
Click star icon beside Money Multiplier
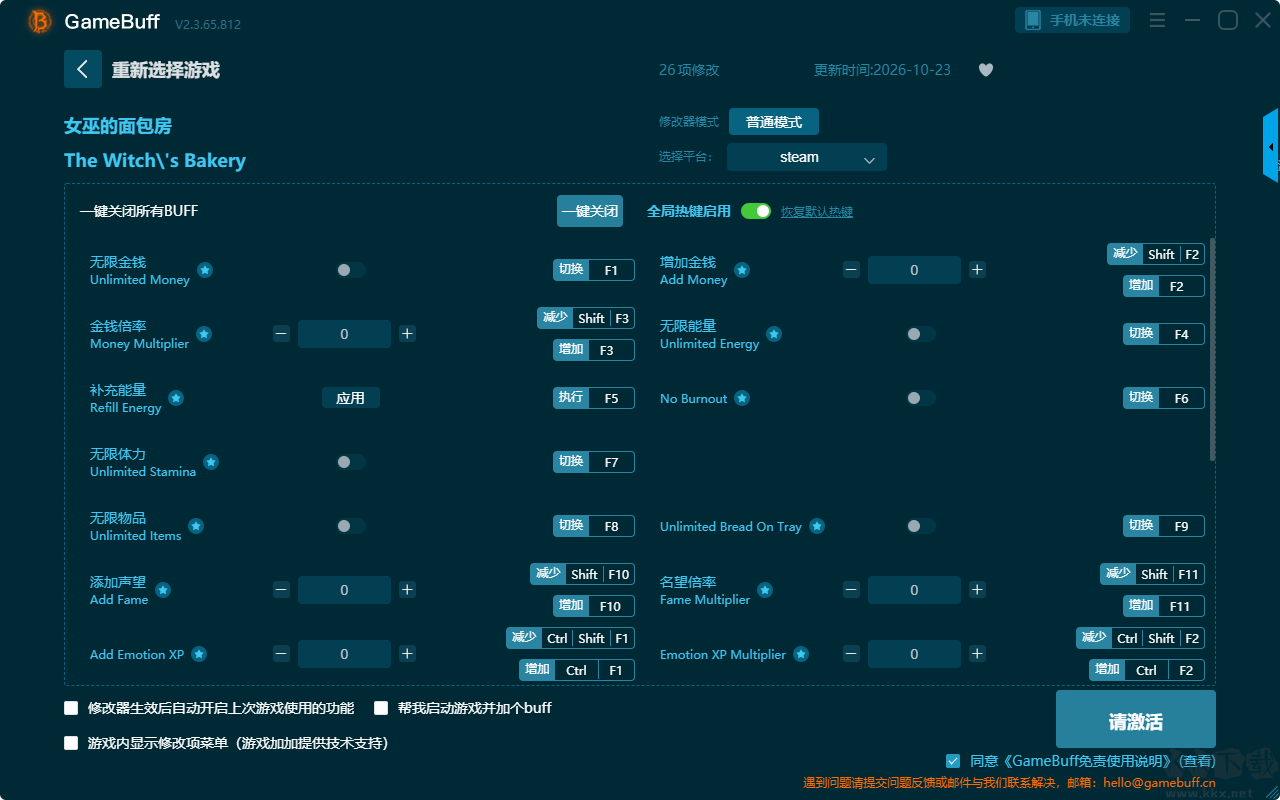click(204, 334)
